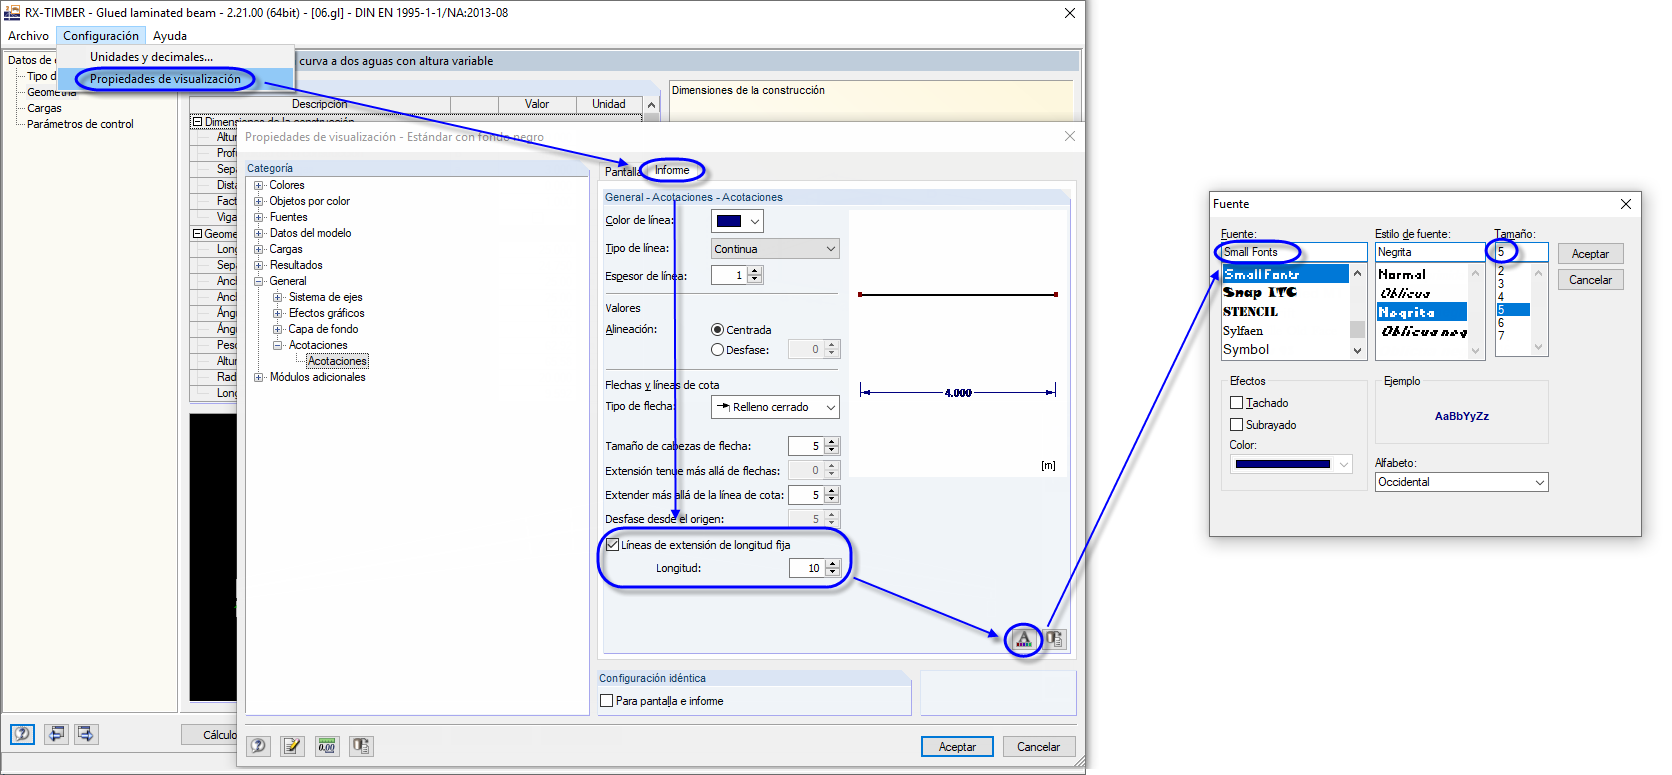Expand the 'Datos del modelo' category
Image resolution: width=1672 pixels, height=775 pixels.
click(x=259, y=233)
